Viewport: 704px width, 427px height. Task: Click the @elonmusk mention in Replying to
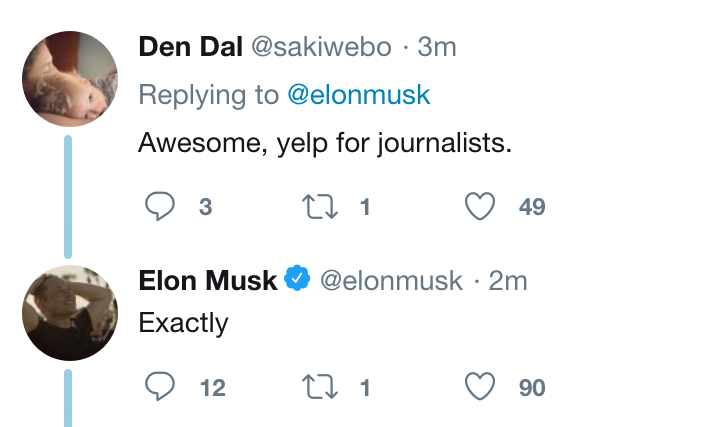point(358,95)
